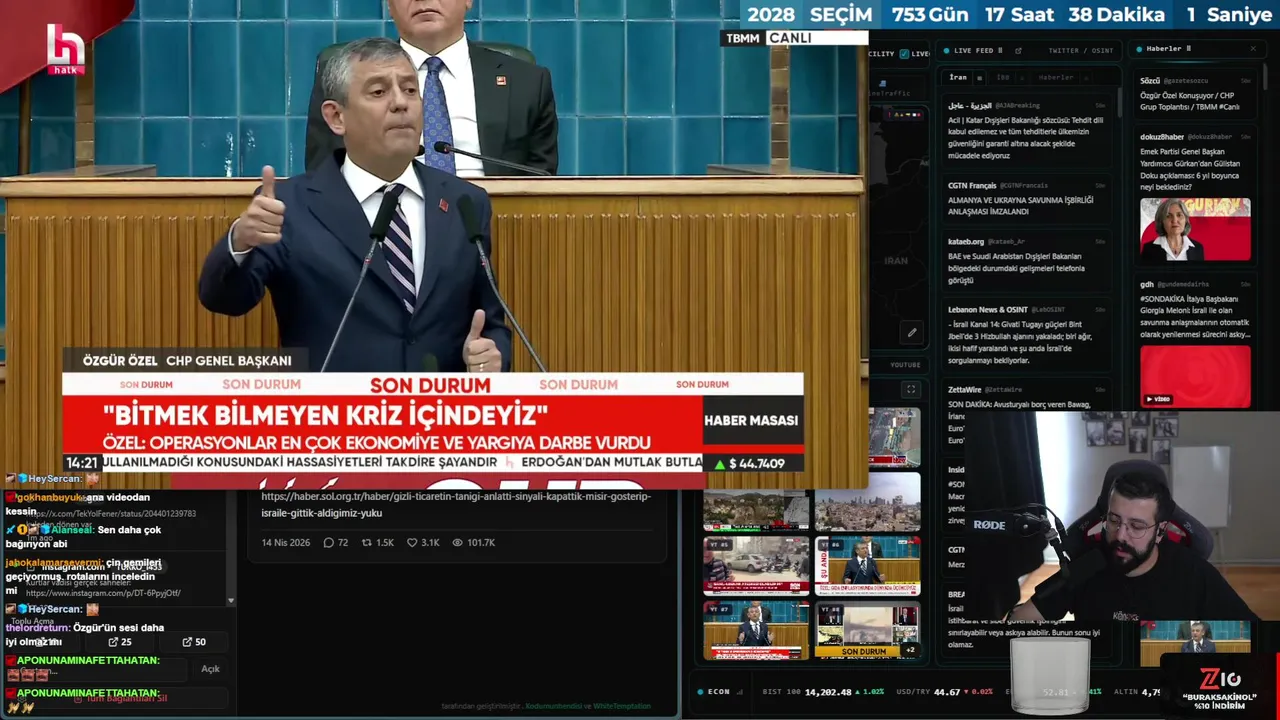
Task: Click the +2 more videos badge
Action: pos(910,650)
